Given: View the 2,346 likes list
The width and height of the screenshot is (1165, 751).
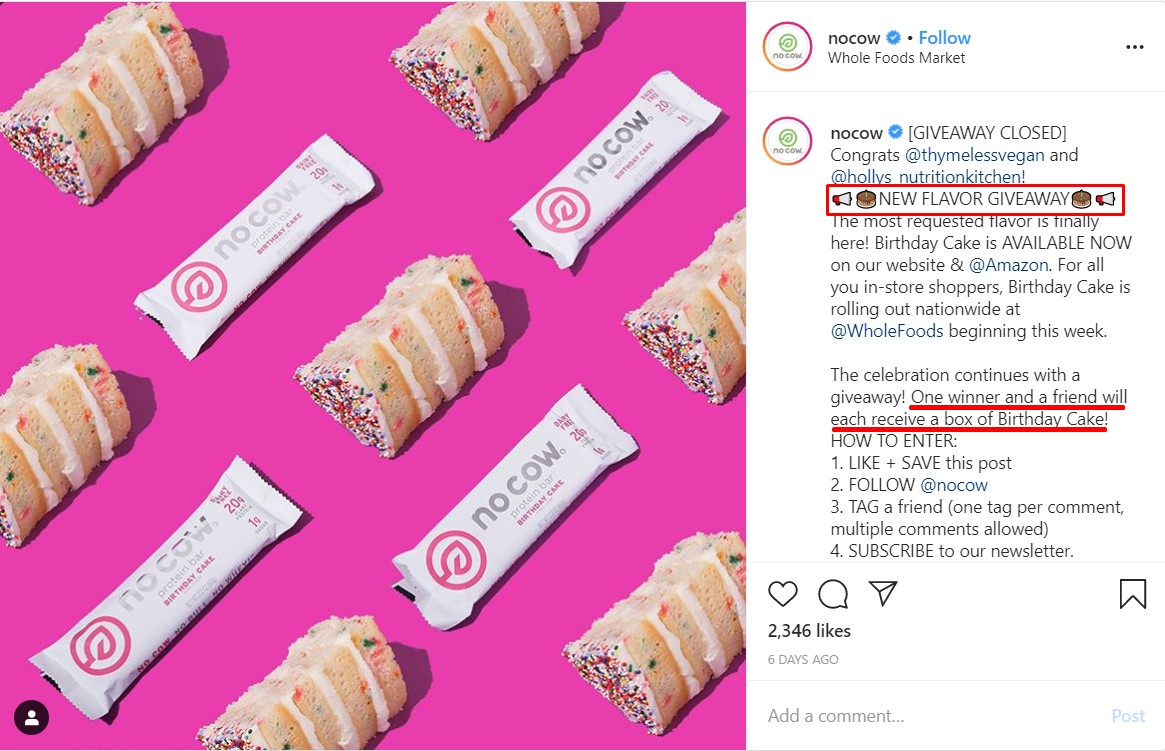Looking at the screenshot, I should (x=809, y=631).
